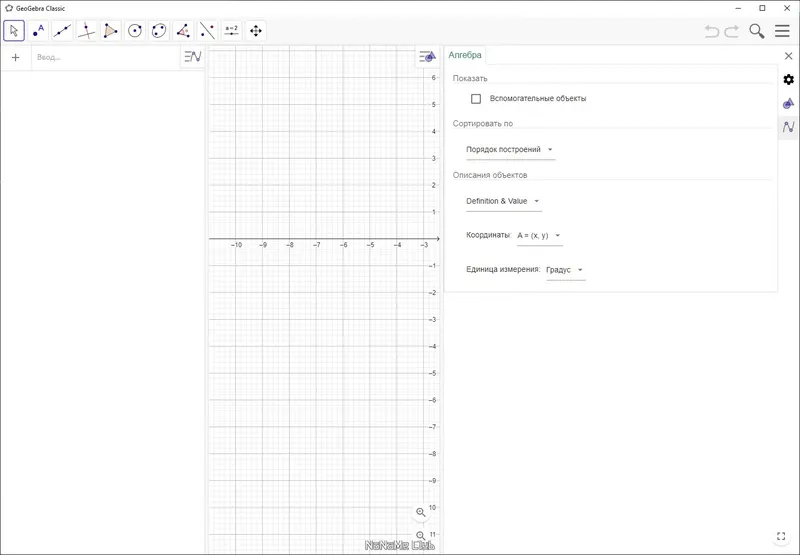This screenshot has width=800, height=555.
Task: Redo the last action
Action: 732,31
